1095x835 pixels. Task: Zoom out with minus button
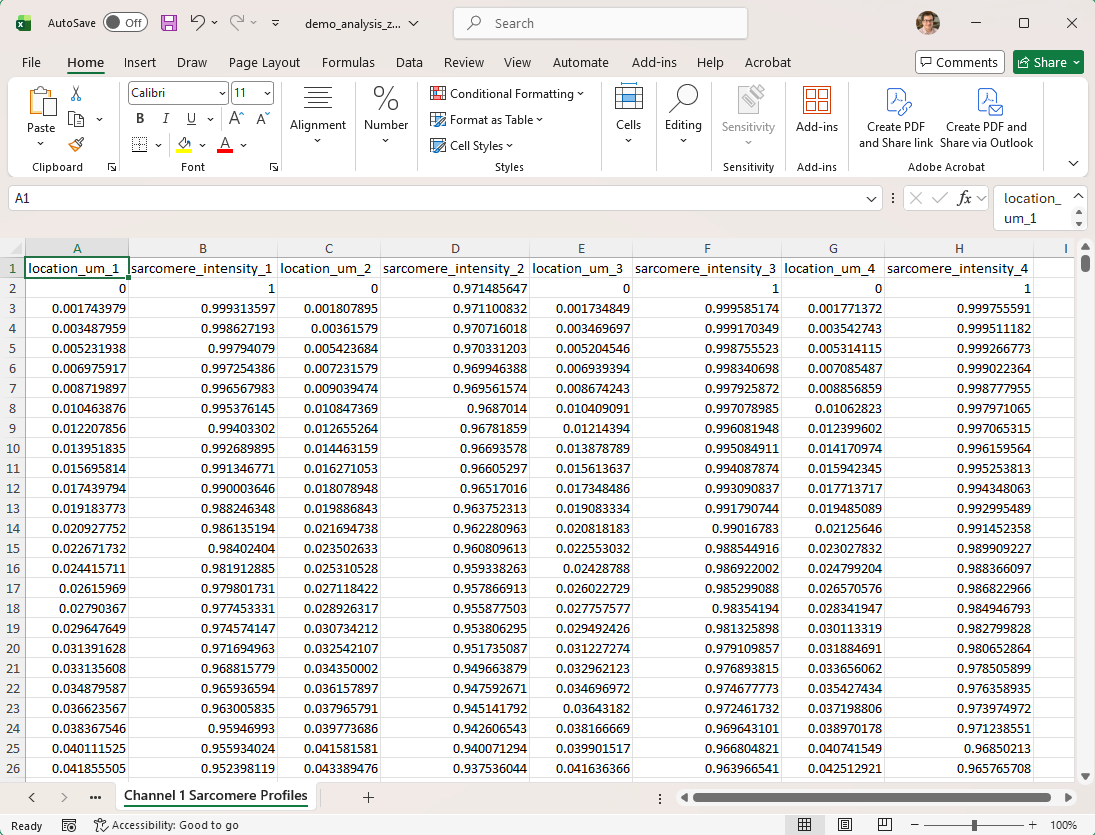click(x=914, y=825)
